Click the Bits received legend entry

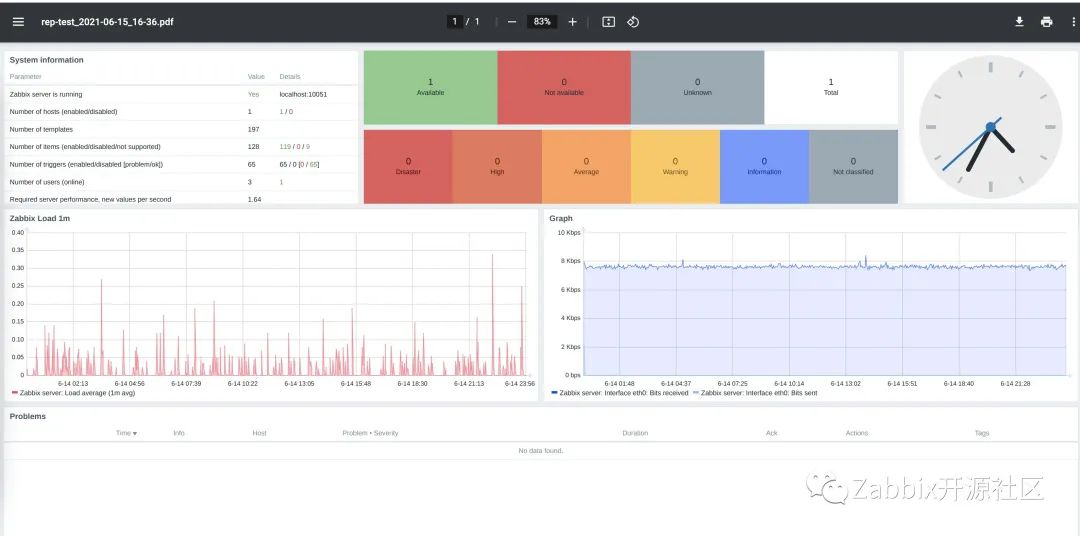619,393
